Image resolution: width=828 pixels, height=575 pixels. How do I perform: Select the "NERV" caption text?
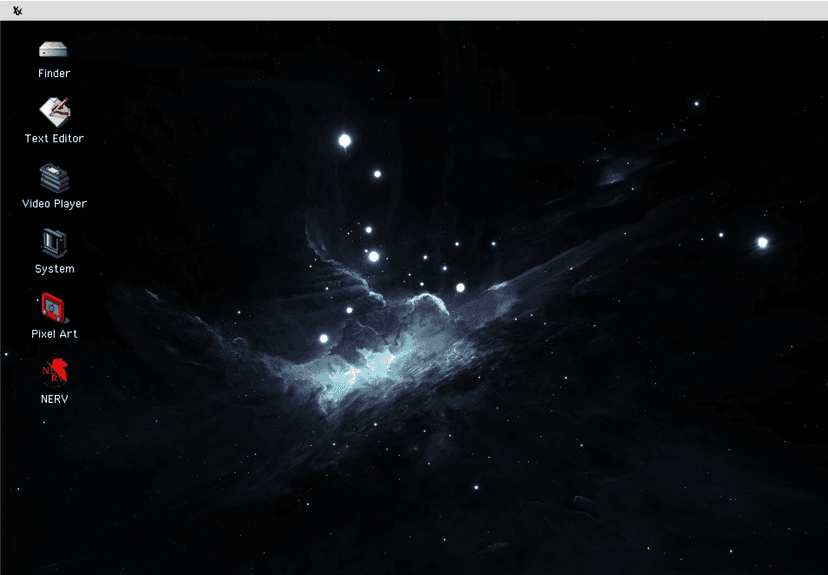coord(54,399)
